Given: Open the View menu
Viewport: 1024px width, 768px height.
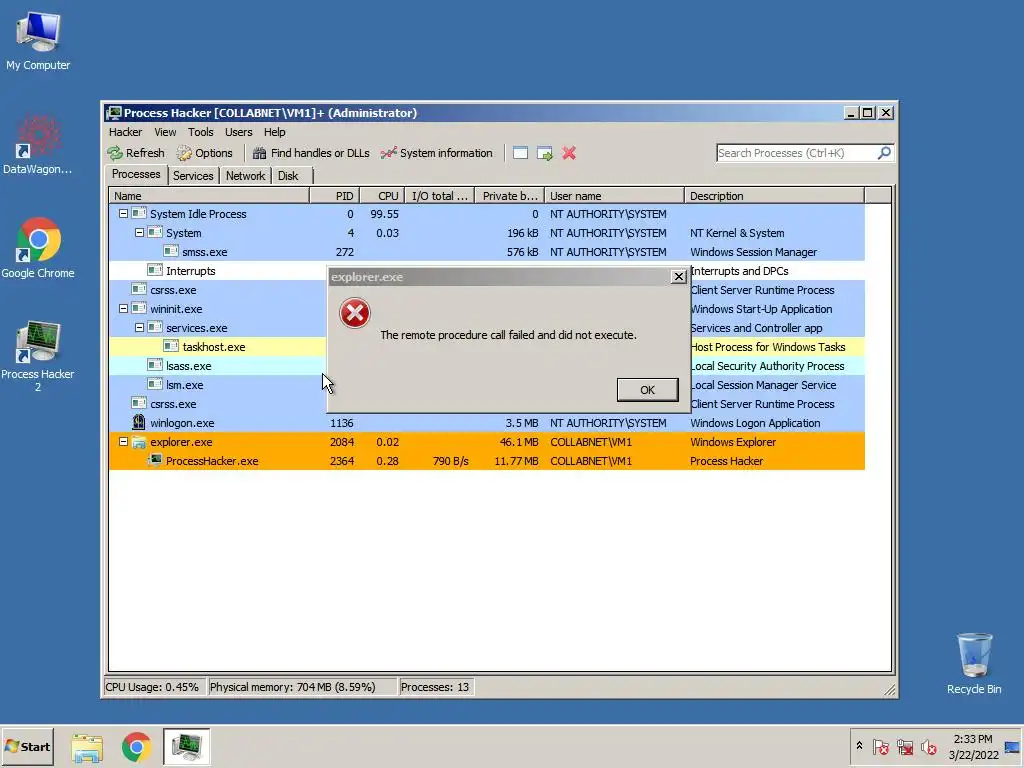Looking at the screenshot, I should coord(165,132).
